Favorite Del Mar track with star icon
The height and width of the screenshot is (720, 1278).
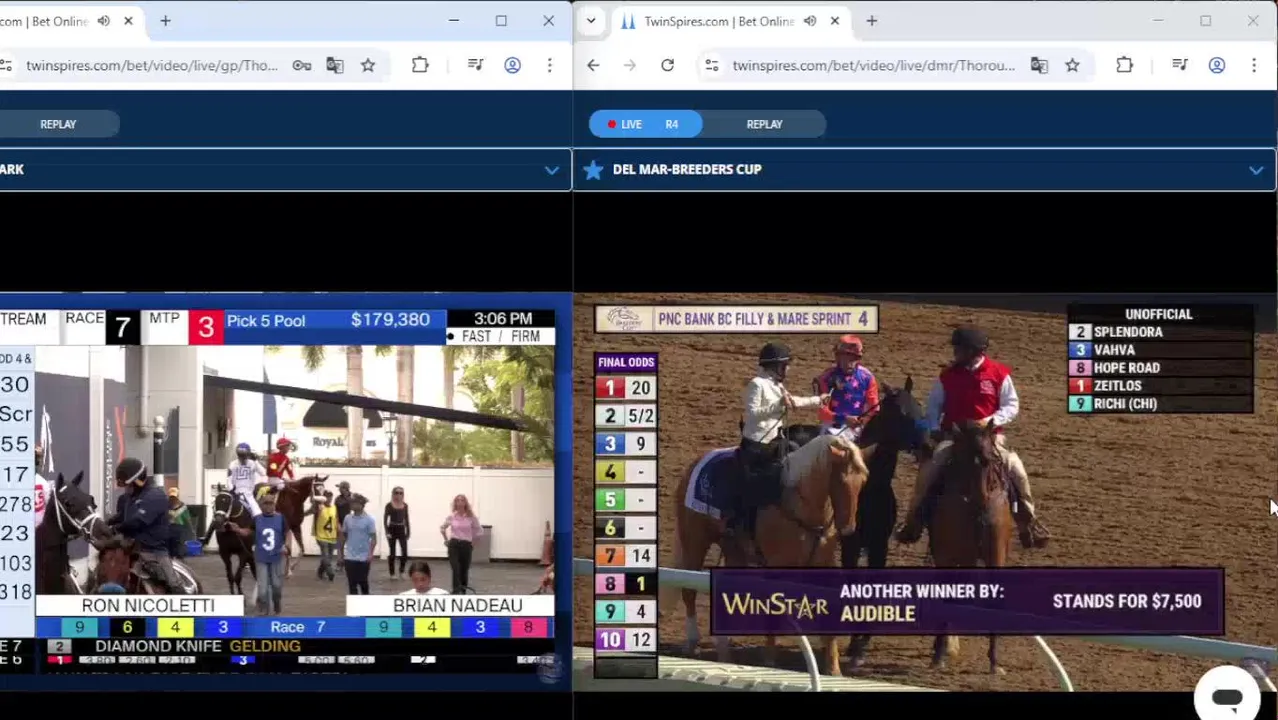click(593, 170)
